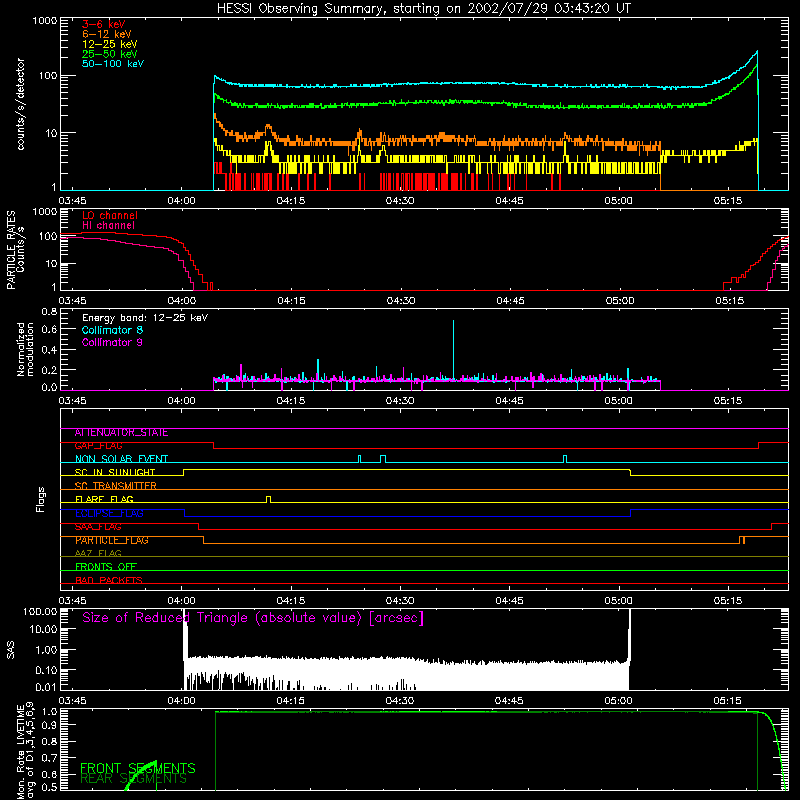This screenshot has width=800, height=800.
Task: Click the SC_IN_SUNLIGHT flag label
Action: point(115,472)
